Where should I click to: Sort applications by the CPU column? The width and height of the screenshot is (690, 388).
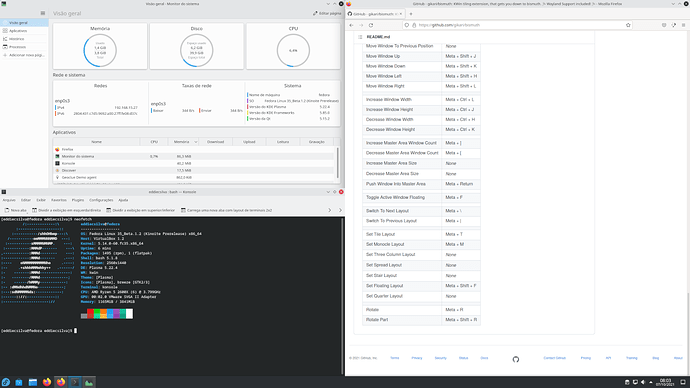click(154, 142)
